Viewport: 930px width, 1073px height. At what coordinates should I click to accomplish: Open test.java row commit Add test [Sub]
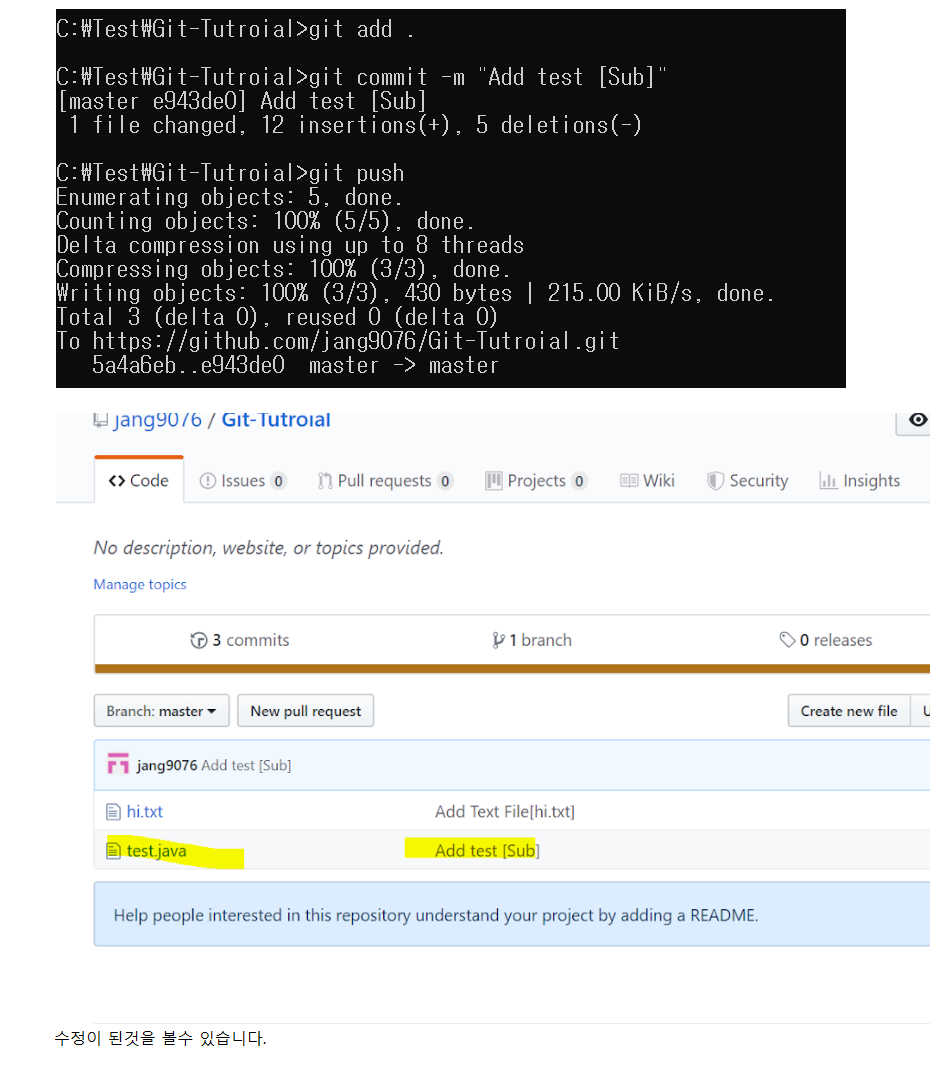(487, 851)
